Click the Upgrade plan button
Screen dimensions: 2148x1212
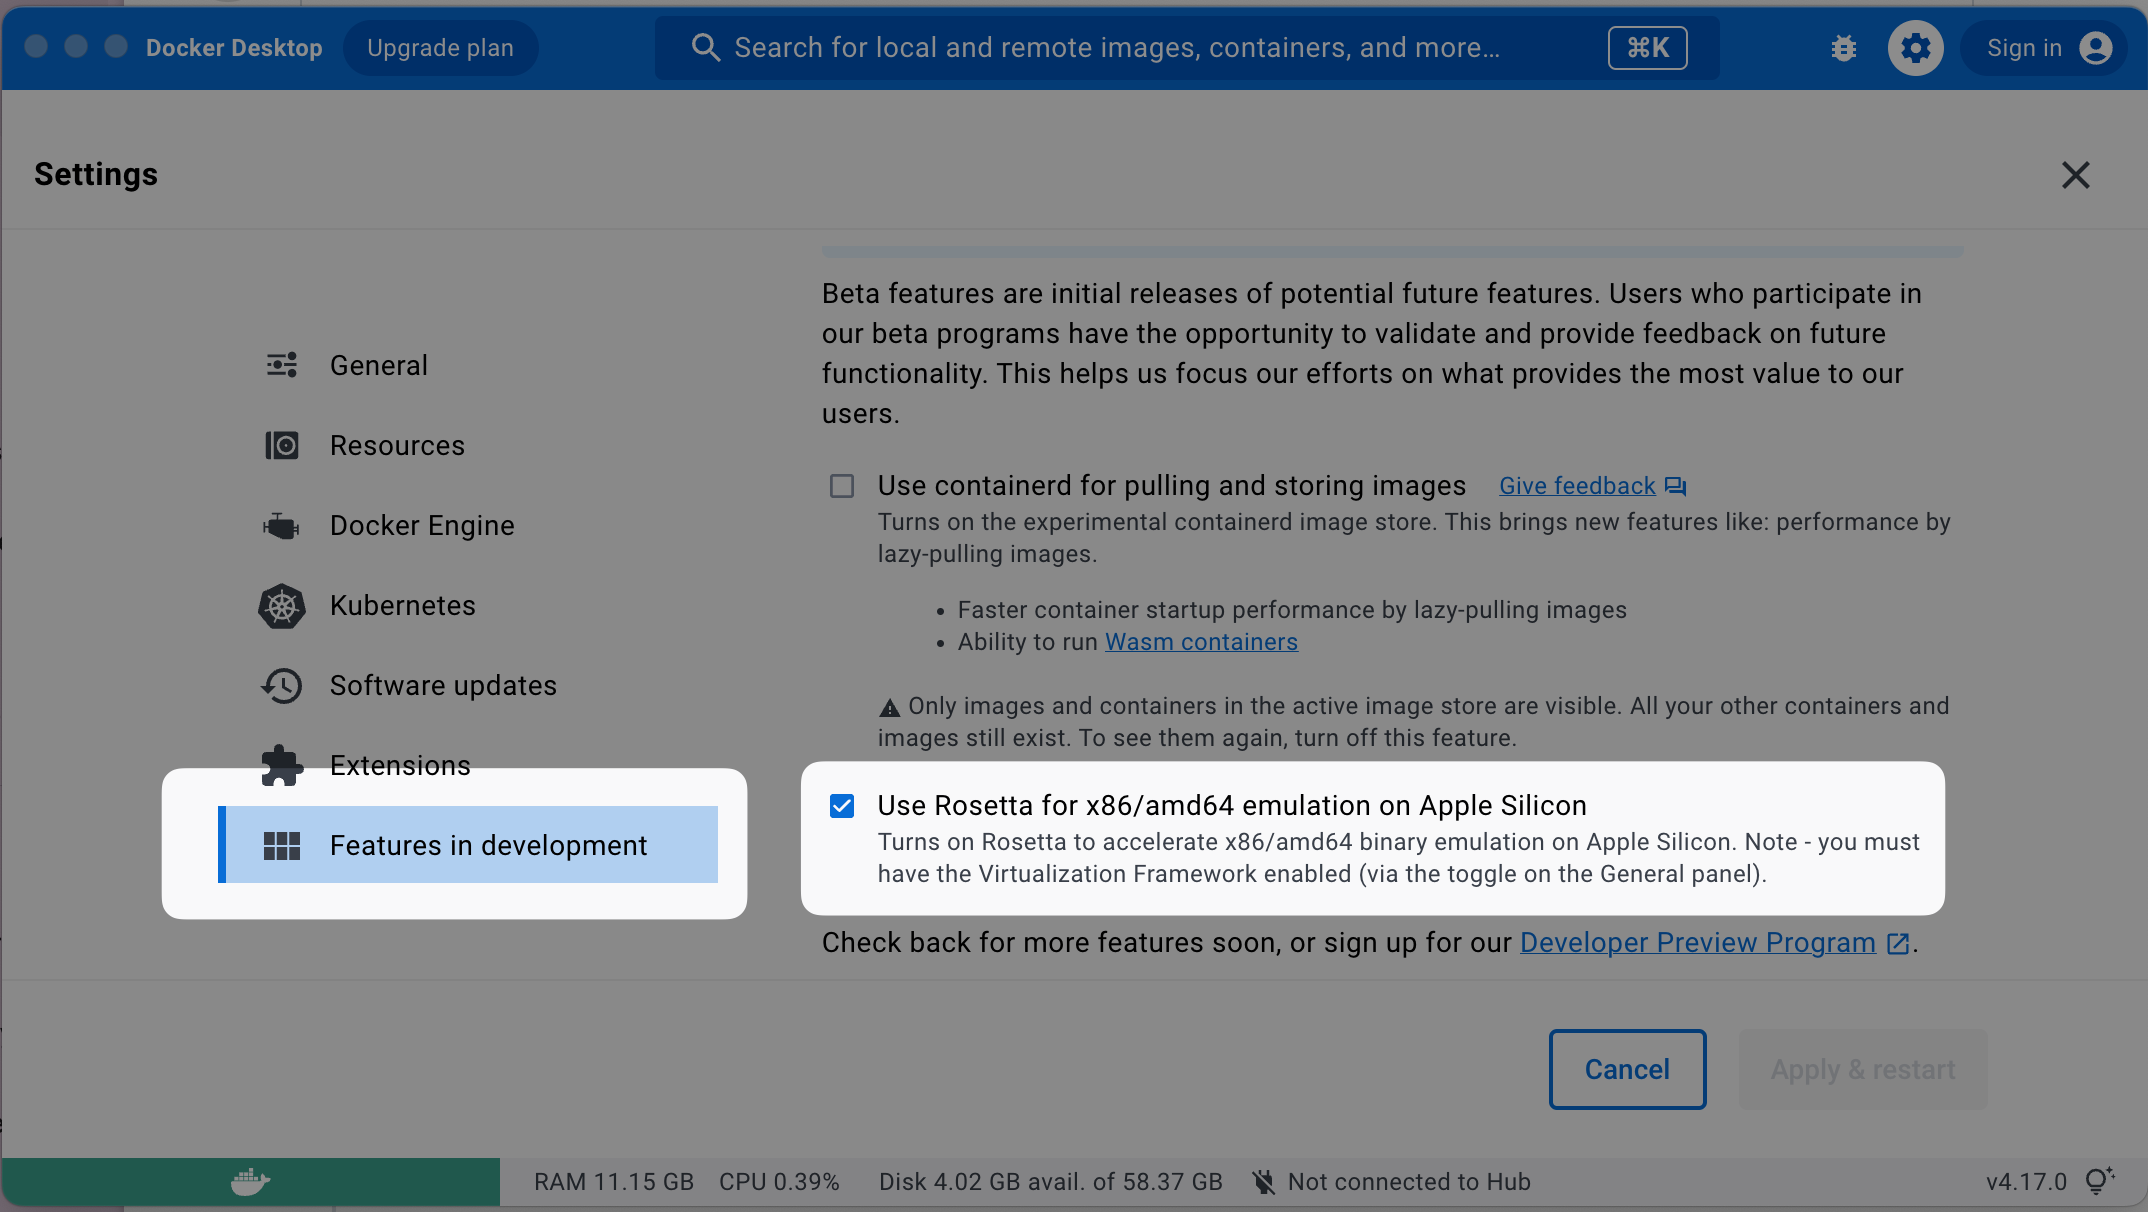pos(440,47)
